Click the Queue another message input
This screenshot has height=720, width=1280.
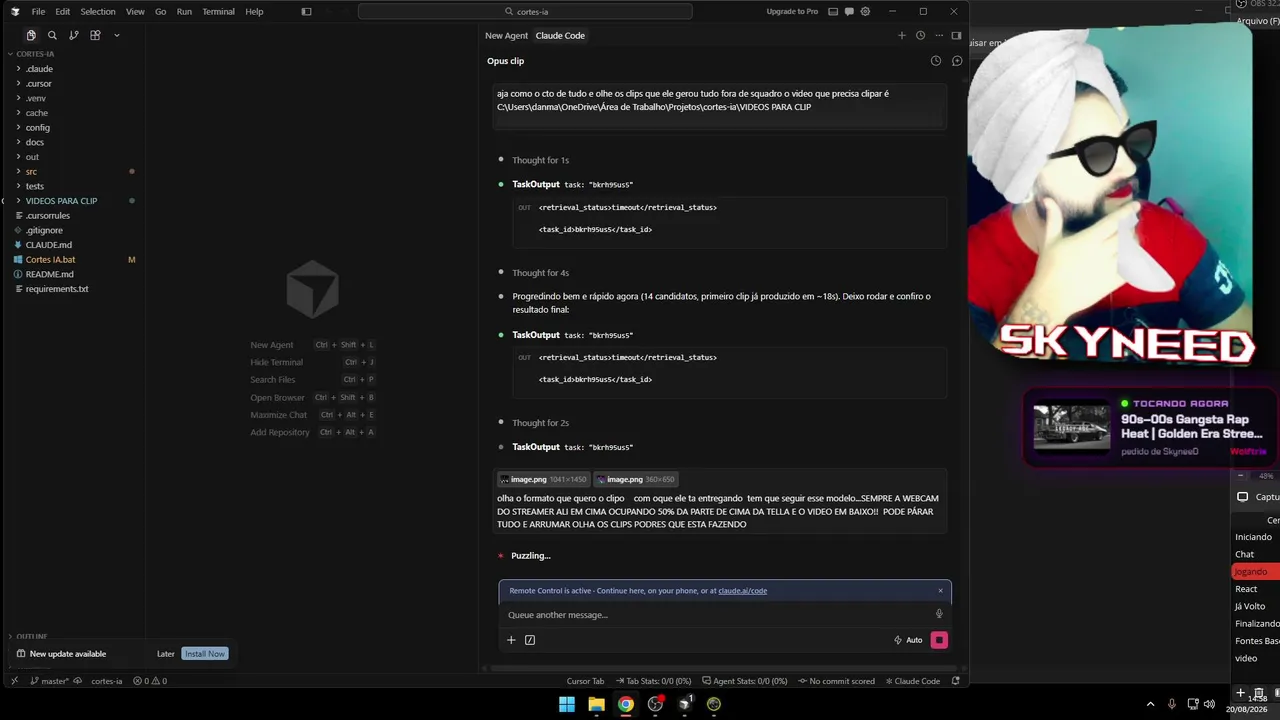(716, 615)
